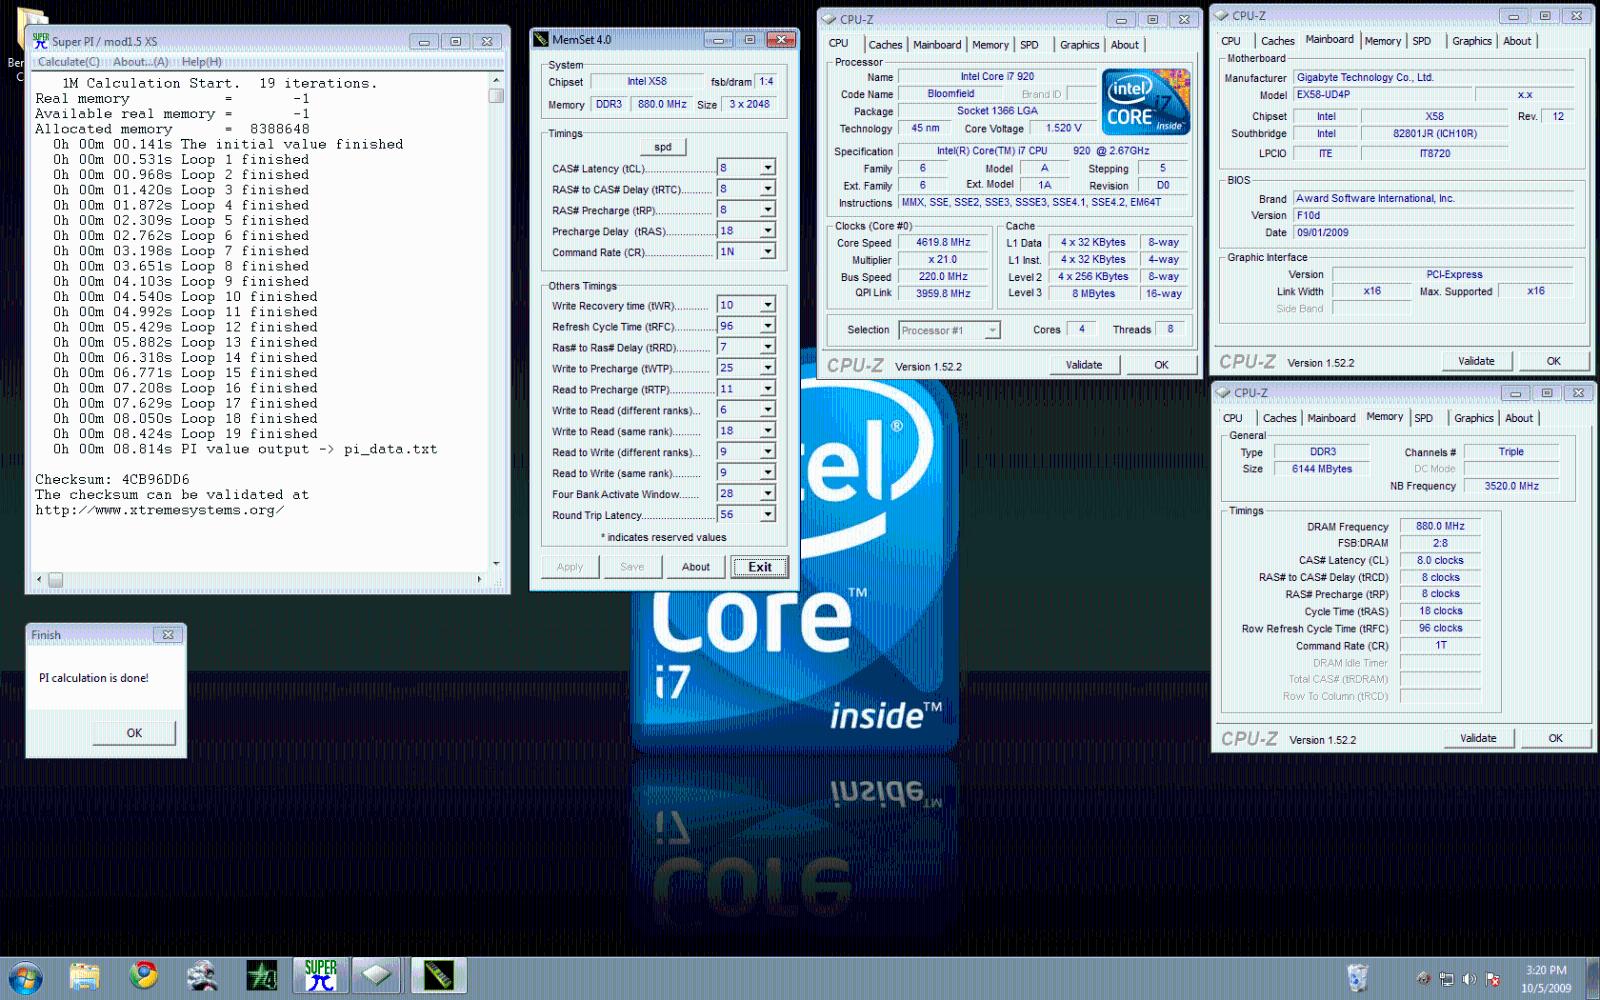Screen dimensions: 1600x1000
Task: Launch Google Chrome from the taskbar
Action: pos(143,975)
